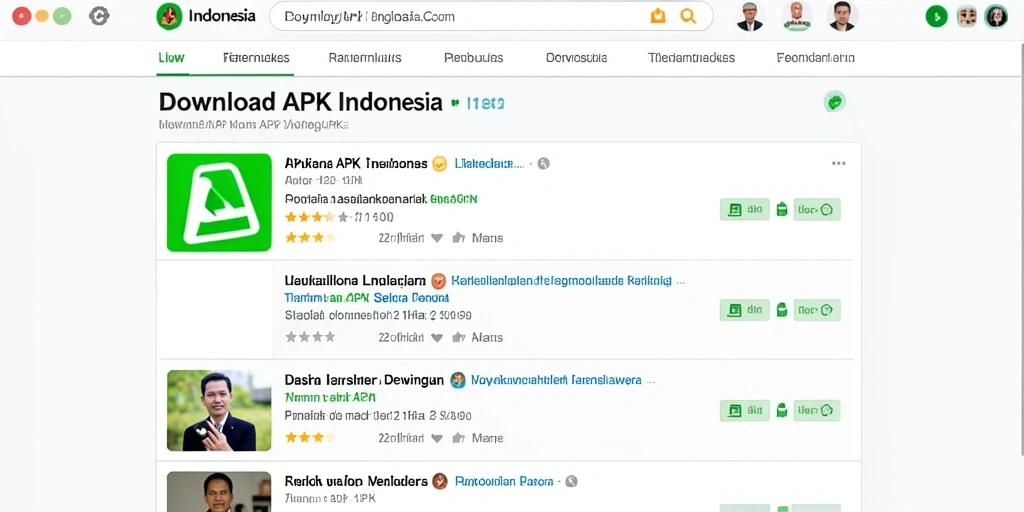This screenshot has width=1024, height=512.
Task: Click the like heart icon in the Dasta Iarrsiner row
Action: [x=437, y=438]
